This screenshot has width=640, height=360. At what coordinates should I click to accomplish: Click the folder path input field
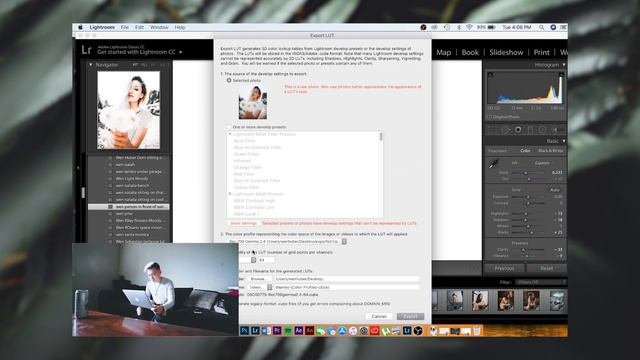(347, 279)
